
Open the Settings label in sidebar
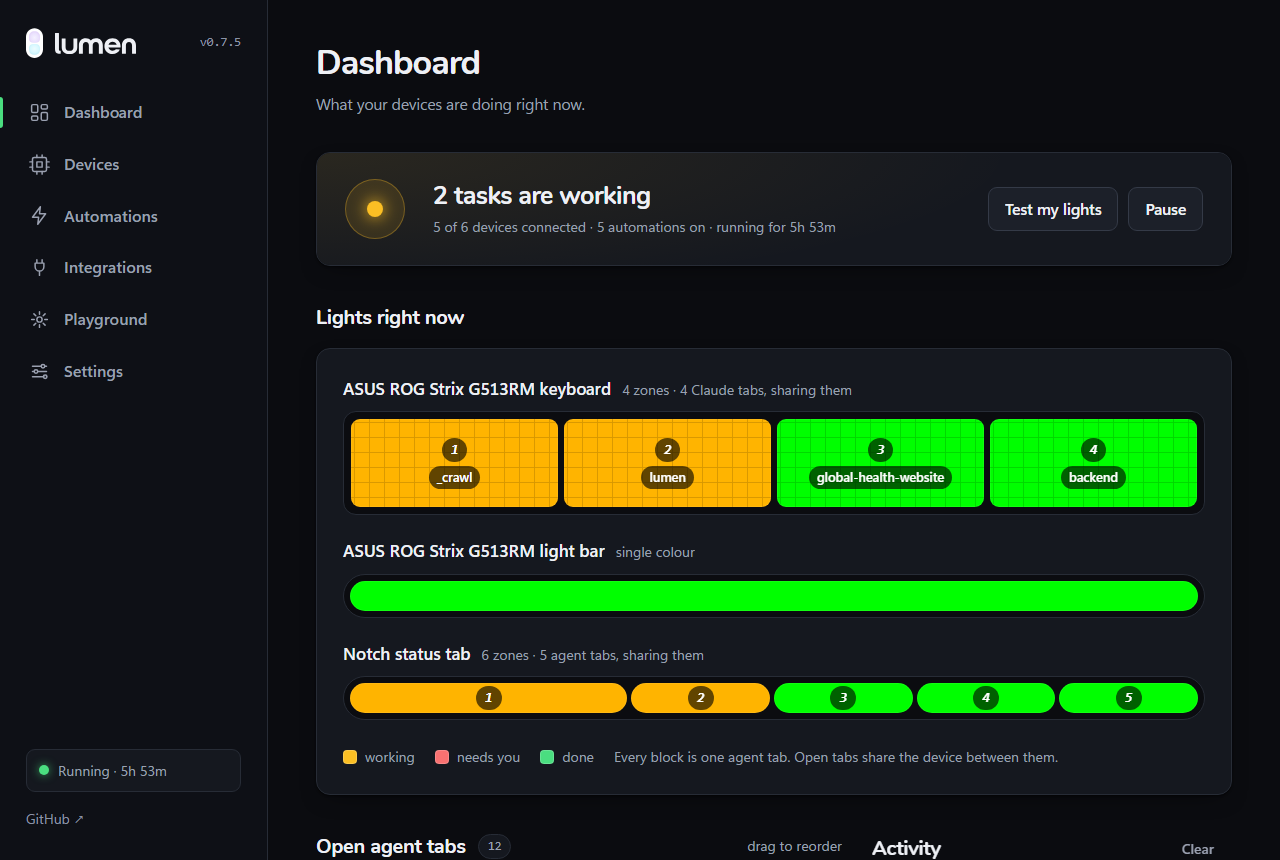[x=93, y=371]
